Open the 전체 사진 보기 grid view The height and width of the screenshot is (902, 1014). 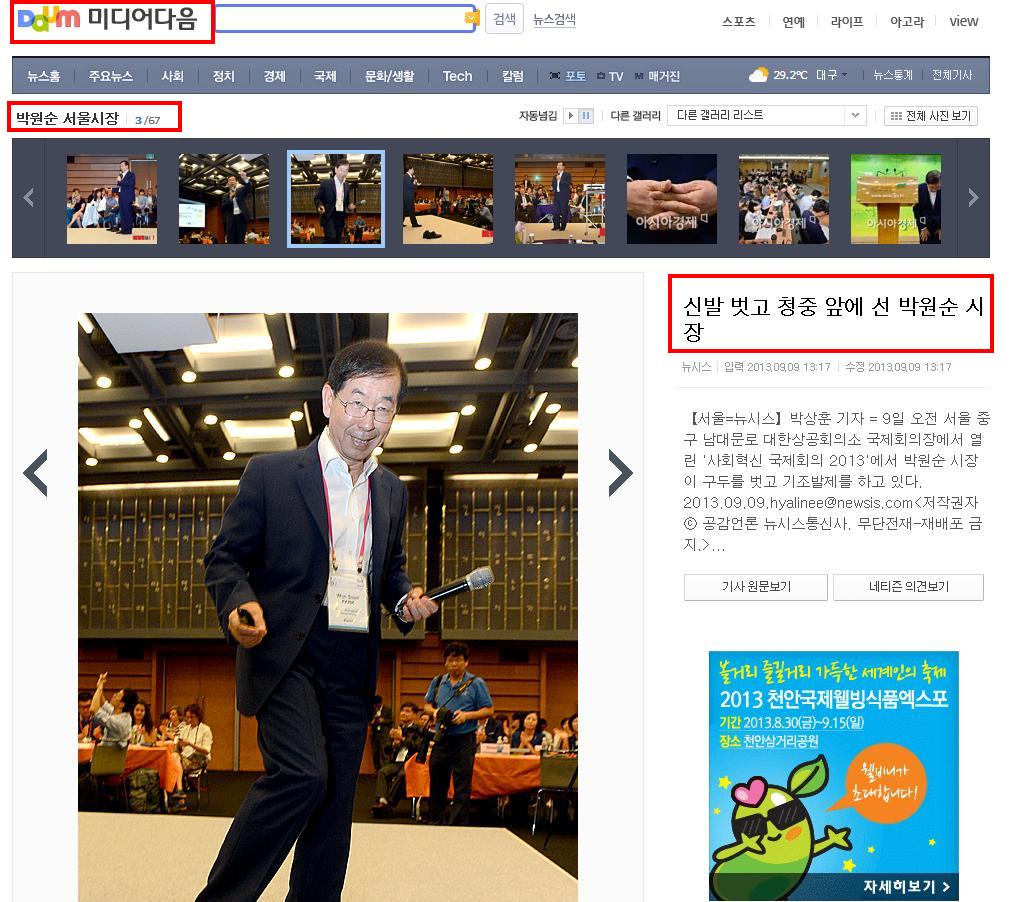931,116
